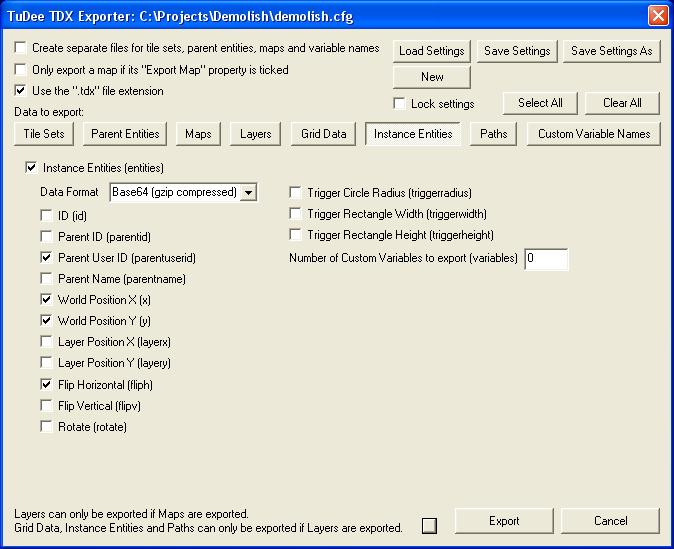Check the Rotate (rotate) box
The height and width of the screenshot is (549, 674).
(x=46, y=426)
